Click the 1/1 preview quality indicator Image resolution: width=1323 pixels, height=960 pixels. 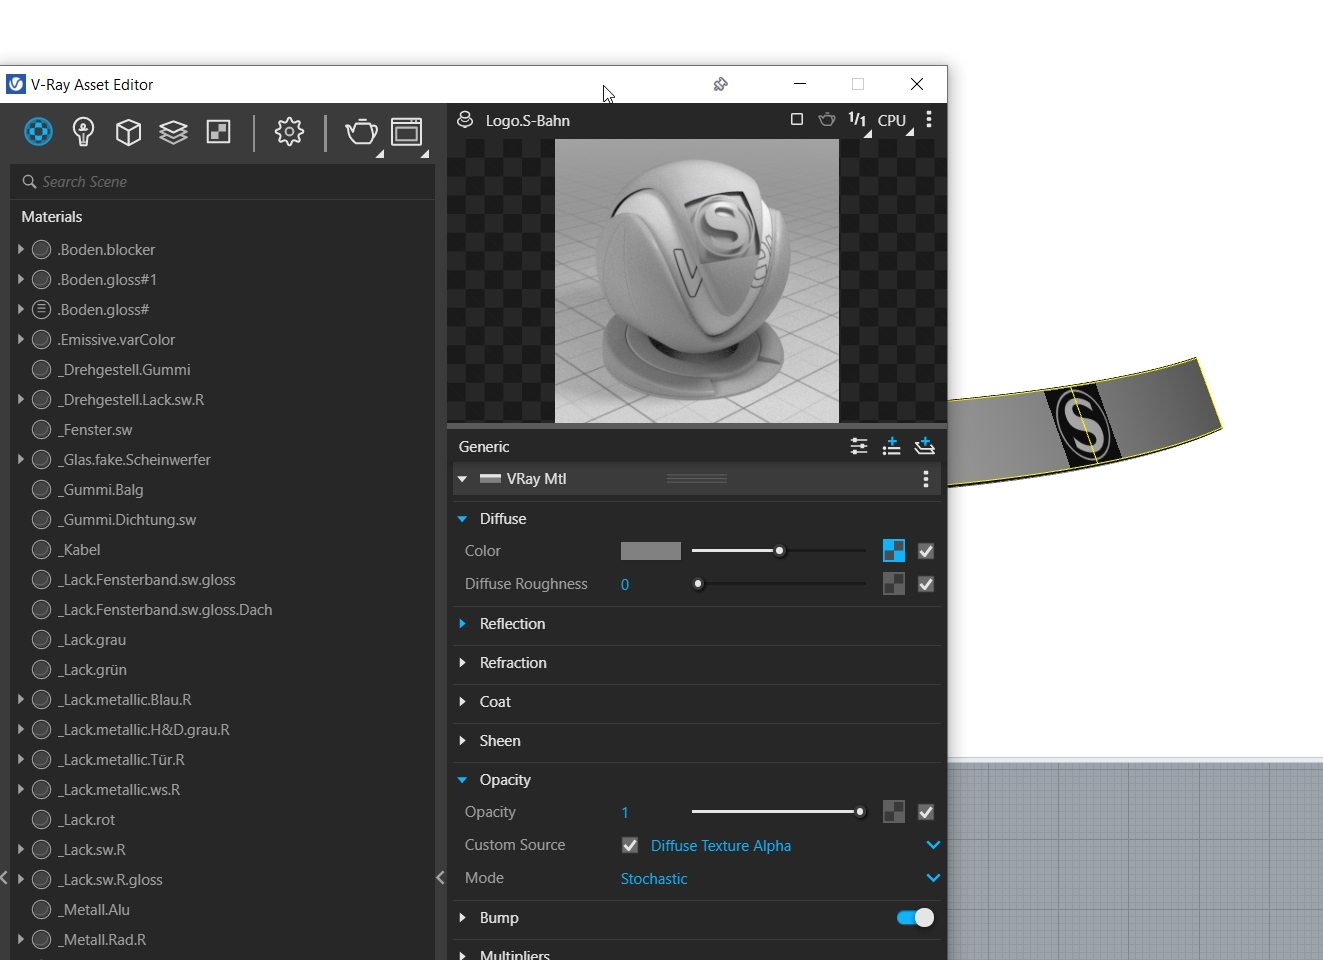tap(858, 120)
